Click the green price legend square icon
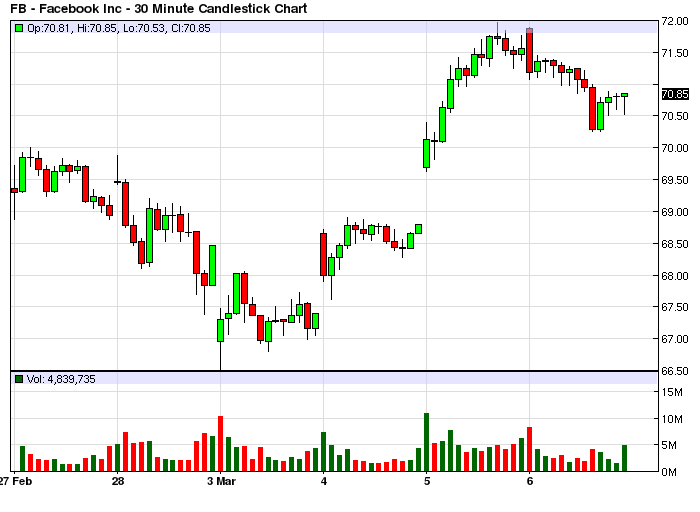The image size is (700, 512). pyautogui.click(x=19, y=28)
